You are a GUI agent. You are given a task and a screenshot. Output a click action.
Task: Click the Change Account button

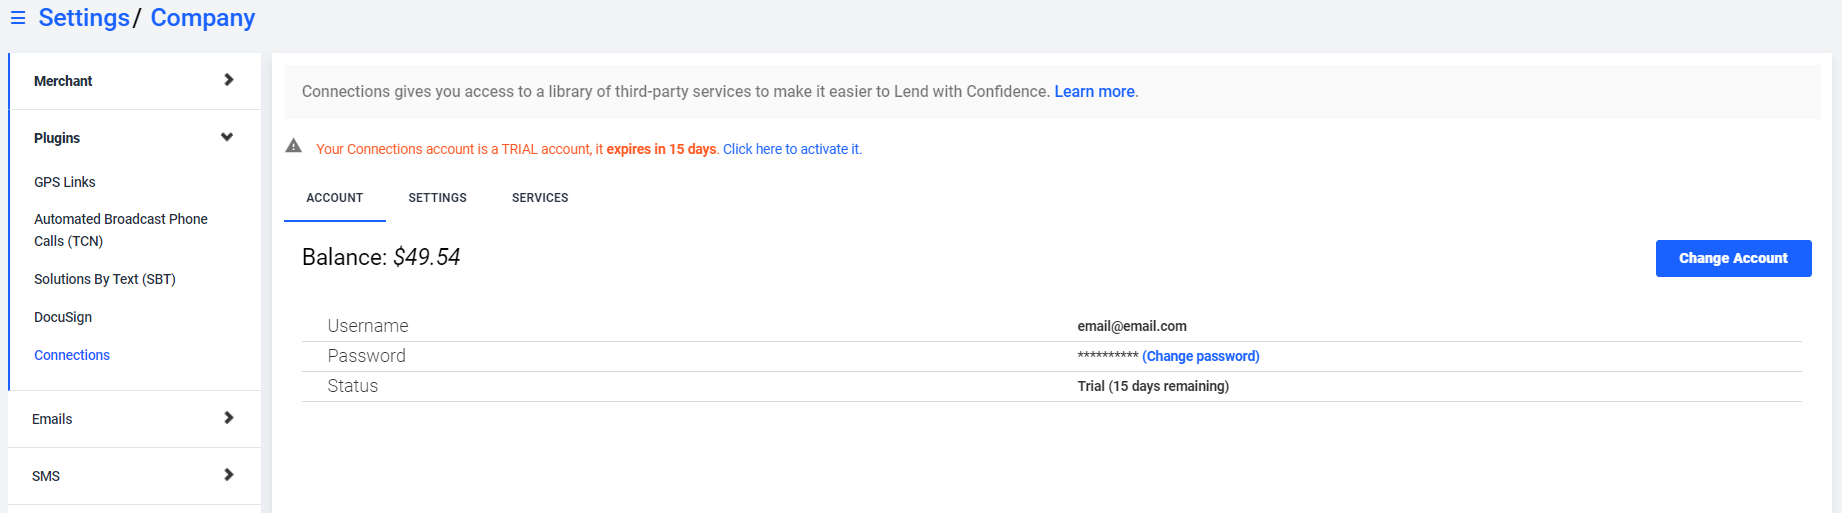pyautogui.click(x=1733, y=258)
